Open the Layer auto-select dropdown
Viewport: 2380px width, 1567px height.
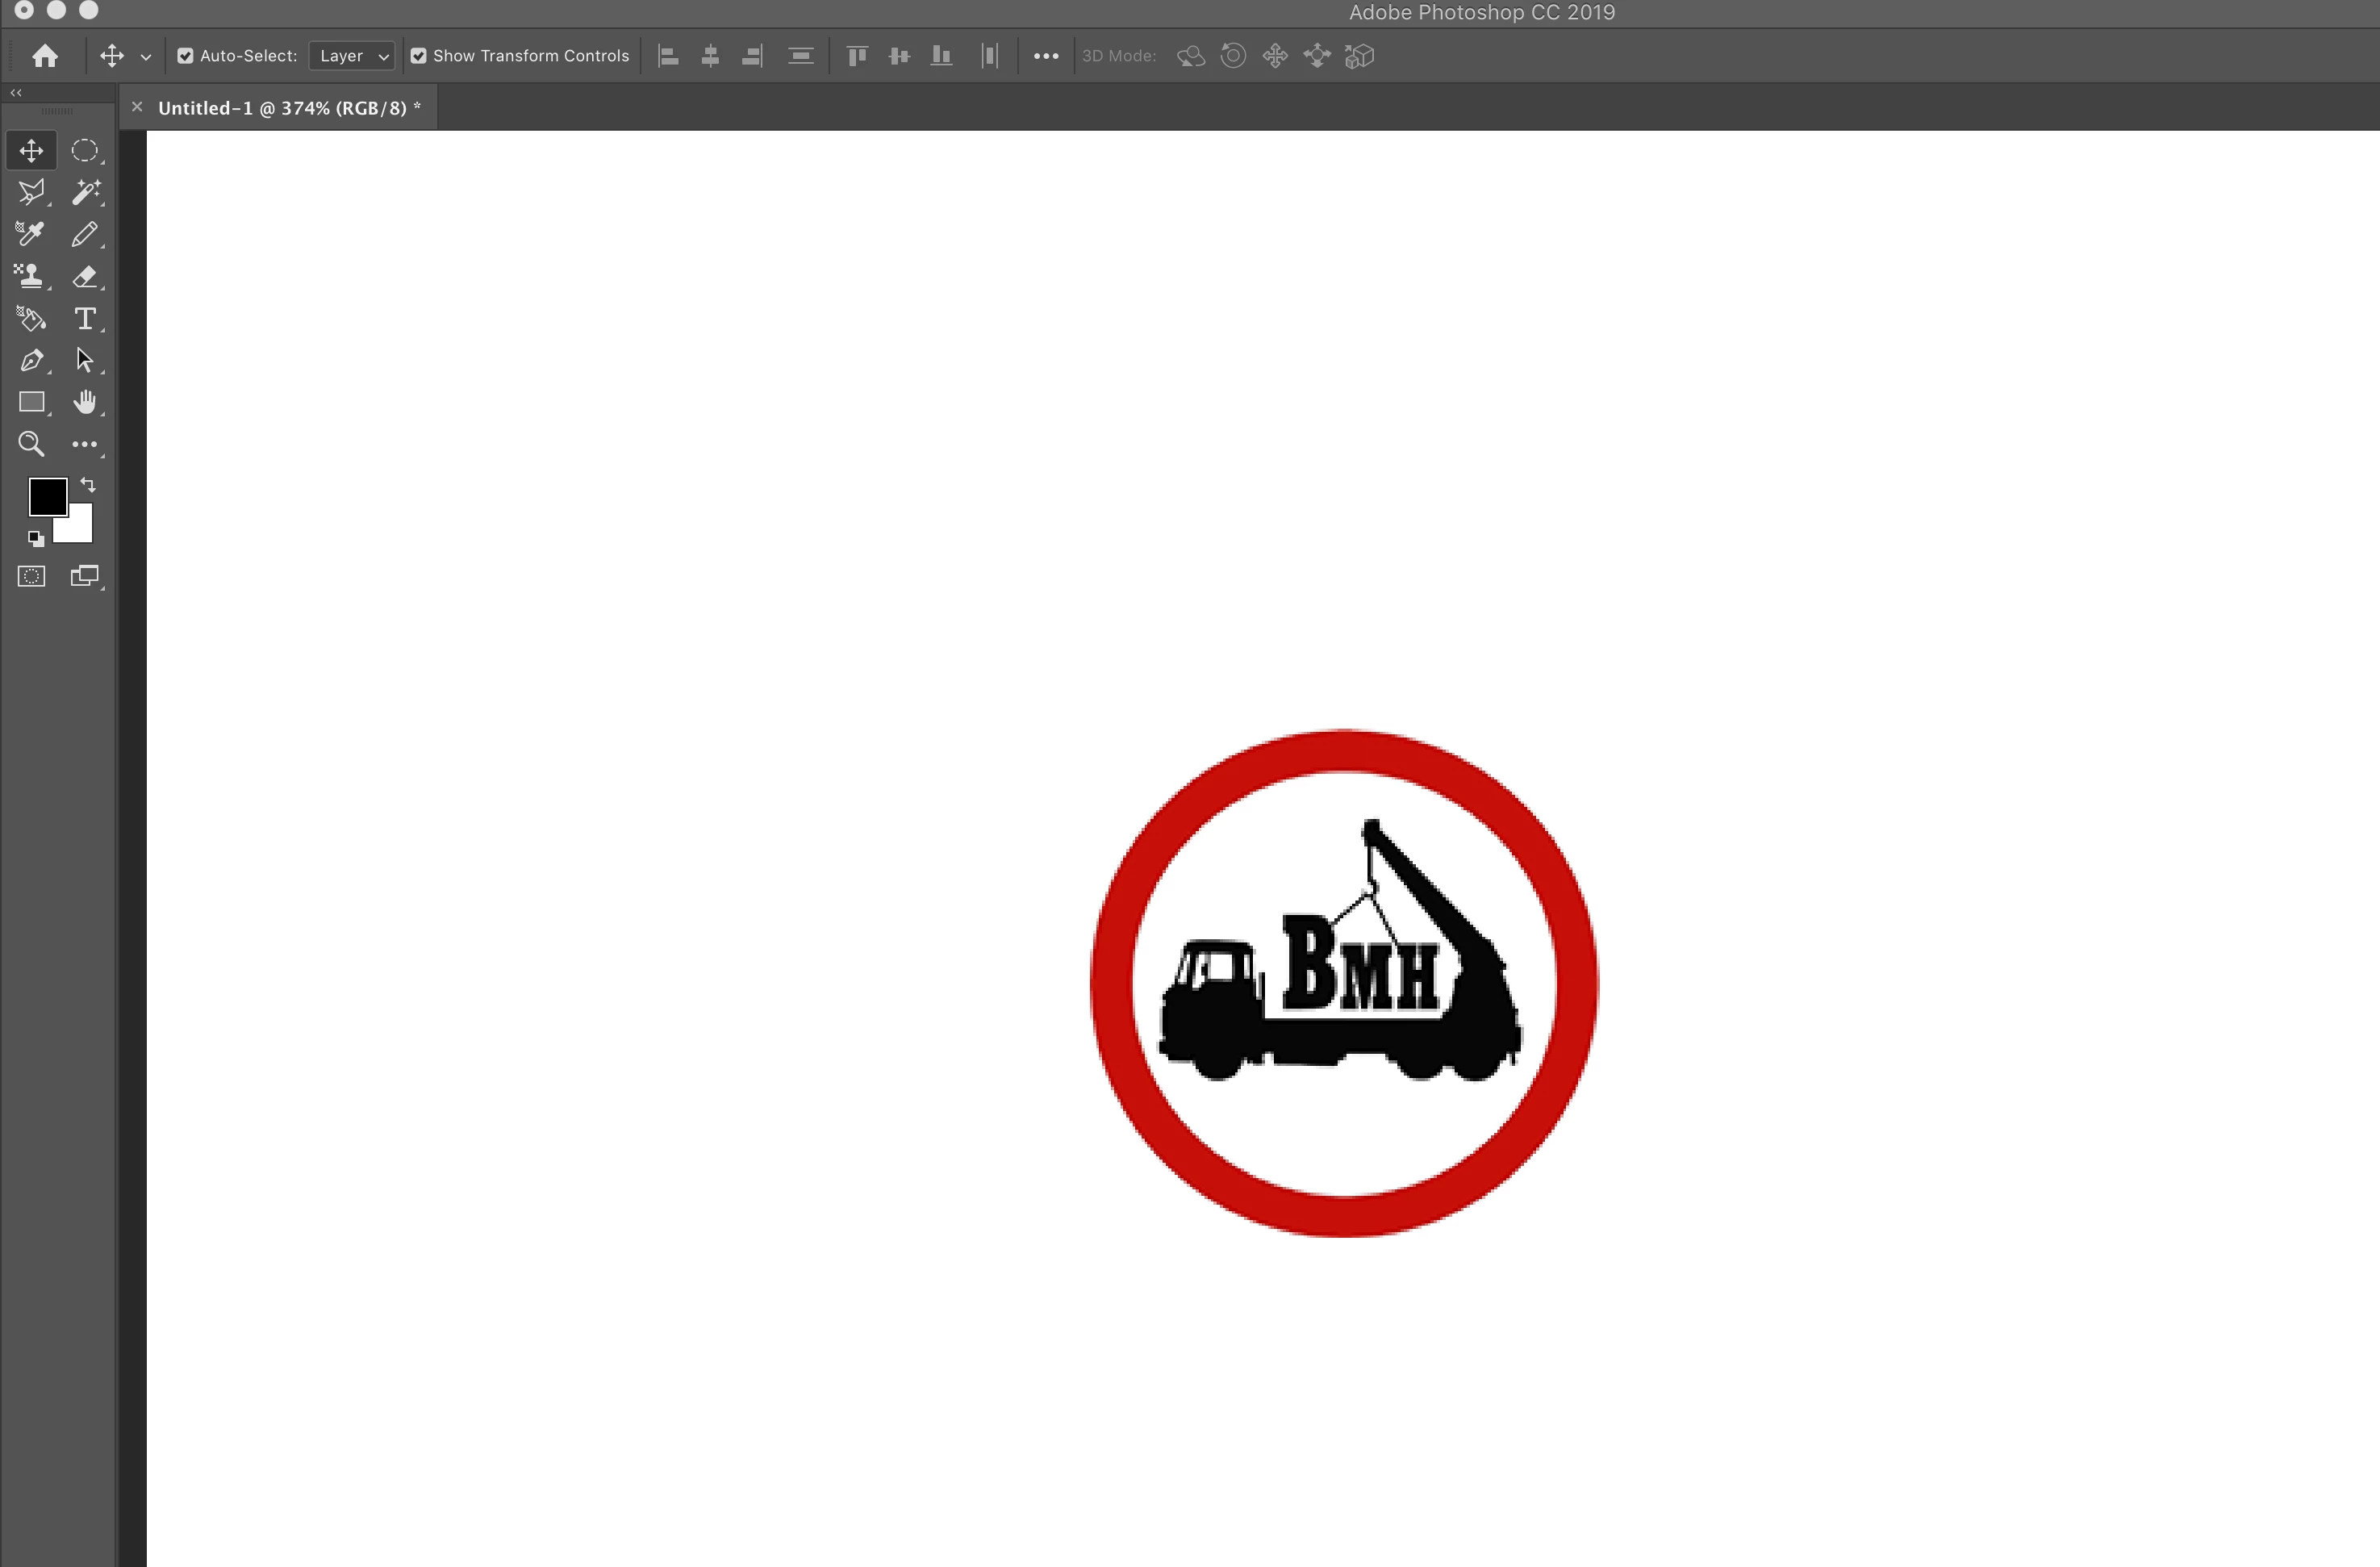(x=353, y=56)
